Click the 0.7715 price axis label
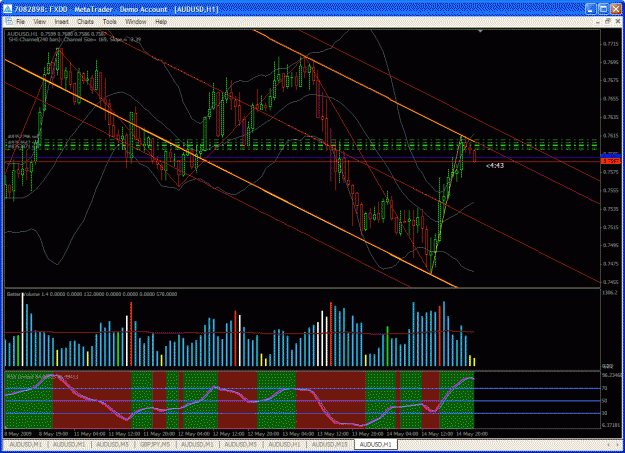This screenshot has width=625, height=453. coord(611,44)
